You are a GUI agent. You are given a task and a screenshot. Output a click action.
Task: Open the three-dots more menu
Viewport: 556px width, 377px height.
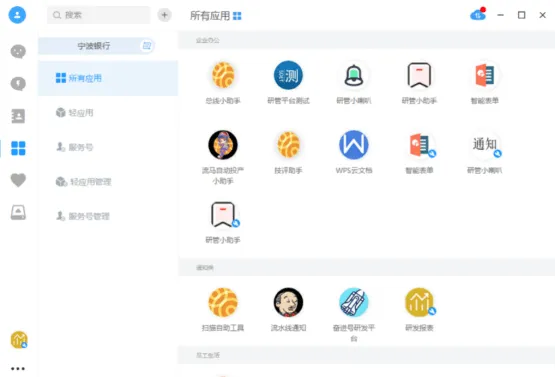(18, 368)
